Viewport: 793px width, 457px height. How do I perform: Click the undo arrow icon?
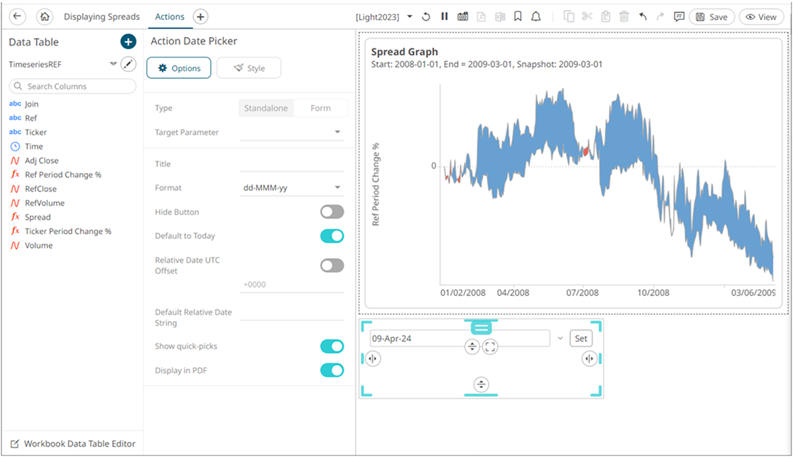coord(642,17)
